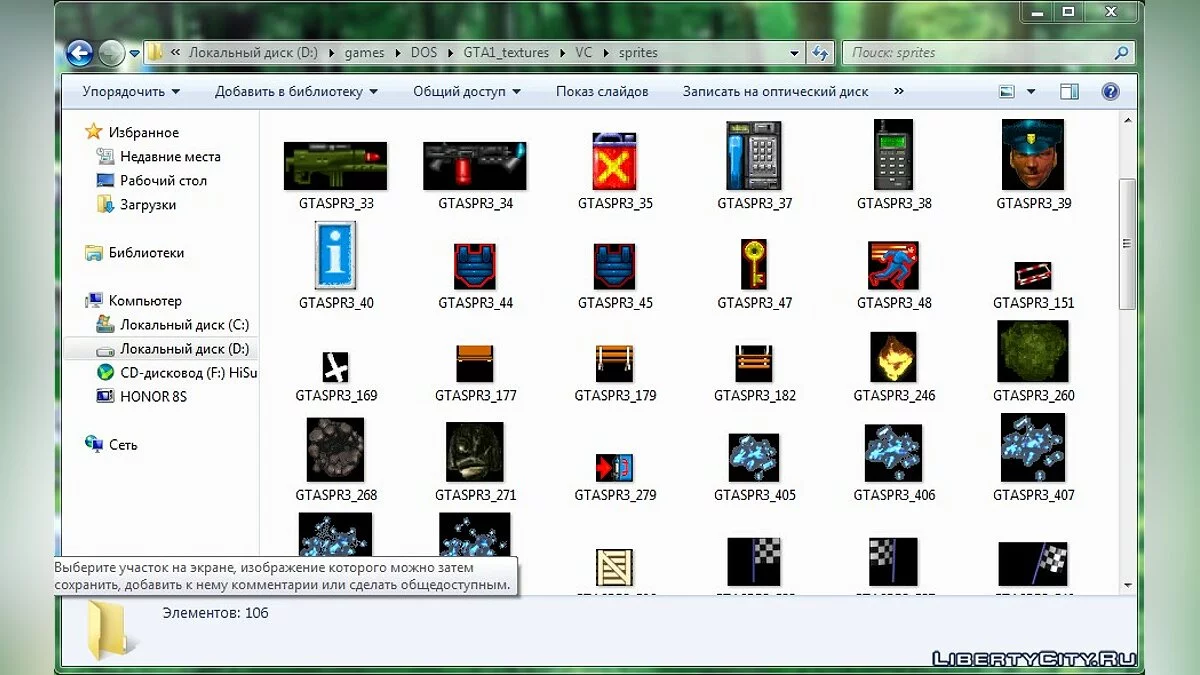Select the mobile phone GTASPR3_38 sprite
This screenshot has height=675, width=1200.
click(893, 156)
